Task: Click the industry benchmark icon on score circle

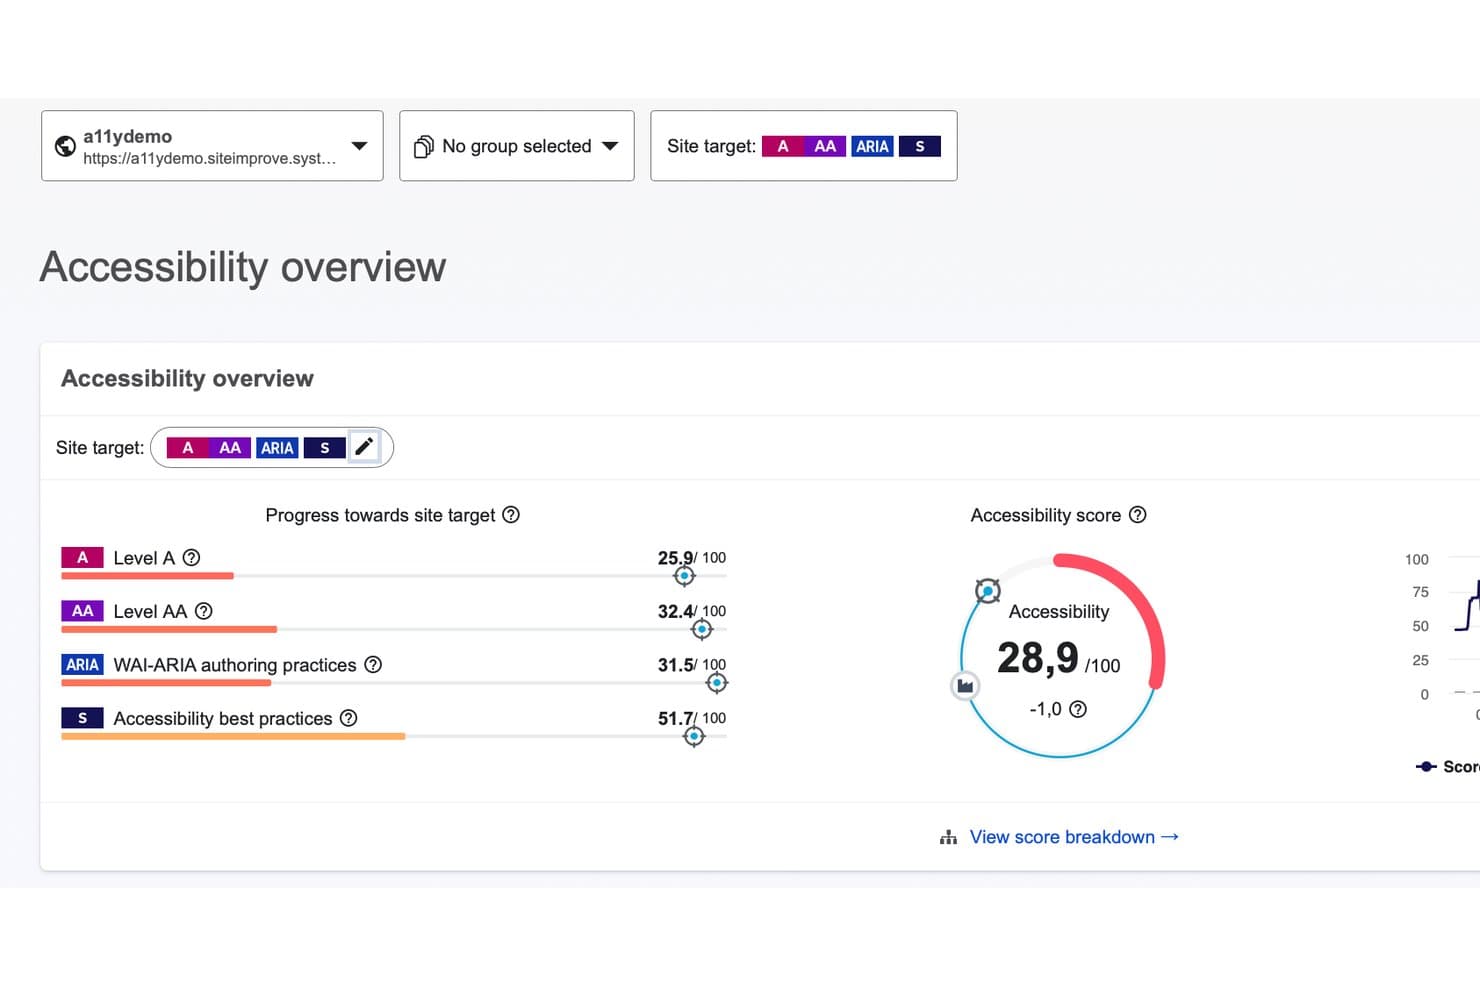Action: point(965,686)
